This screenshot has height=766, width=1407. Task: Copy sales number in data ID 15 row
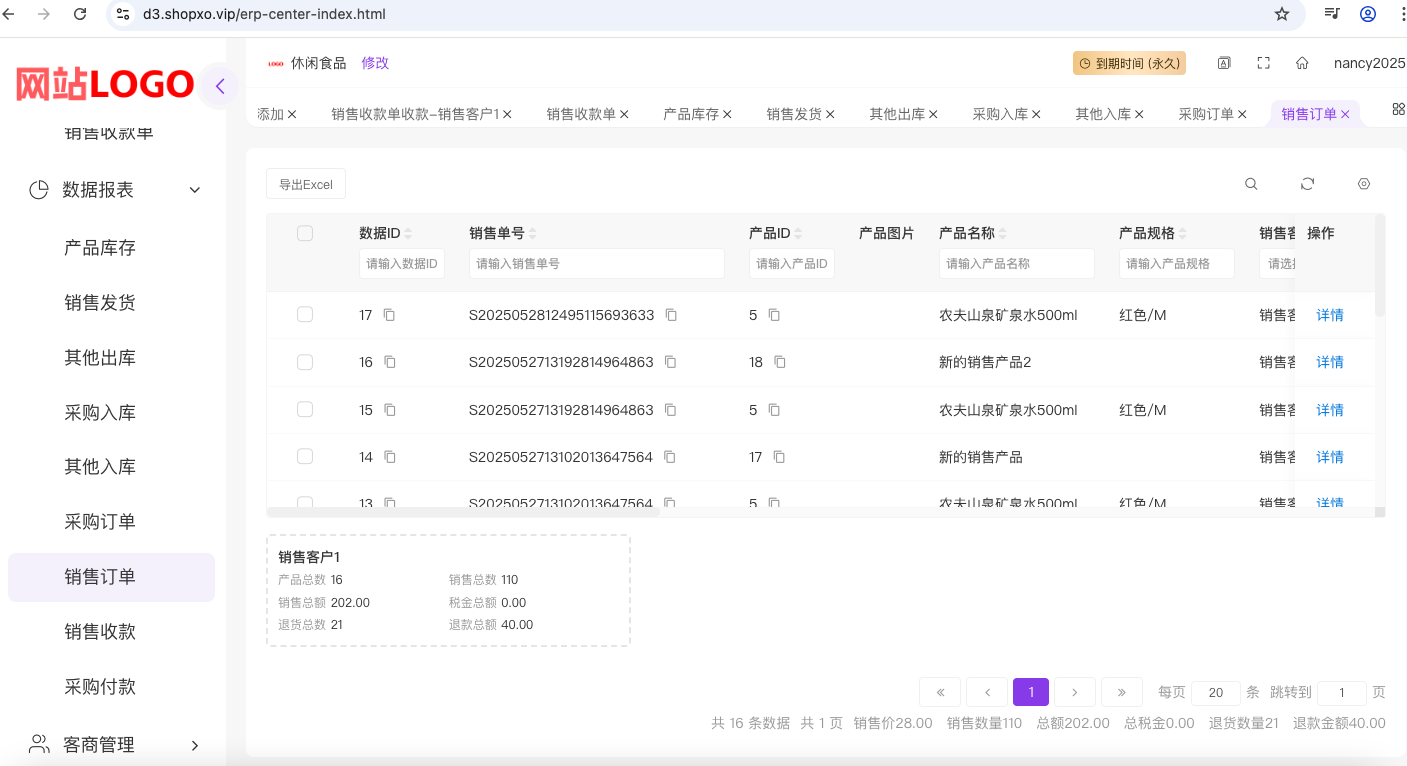point(671,410)
